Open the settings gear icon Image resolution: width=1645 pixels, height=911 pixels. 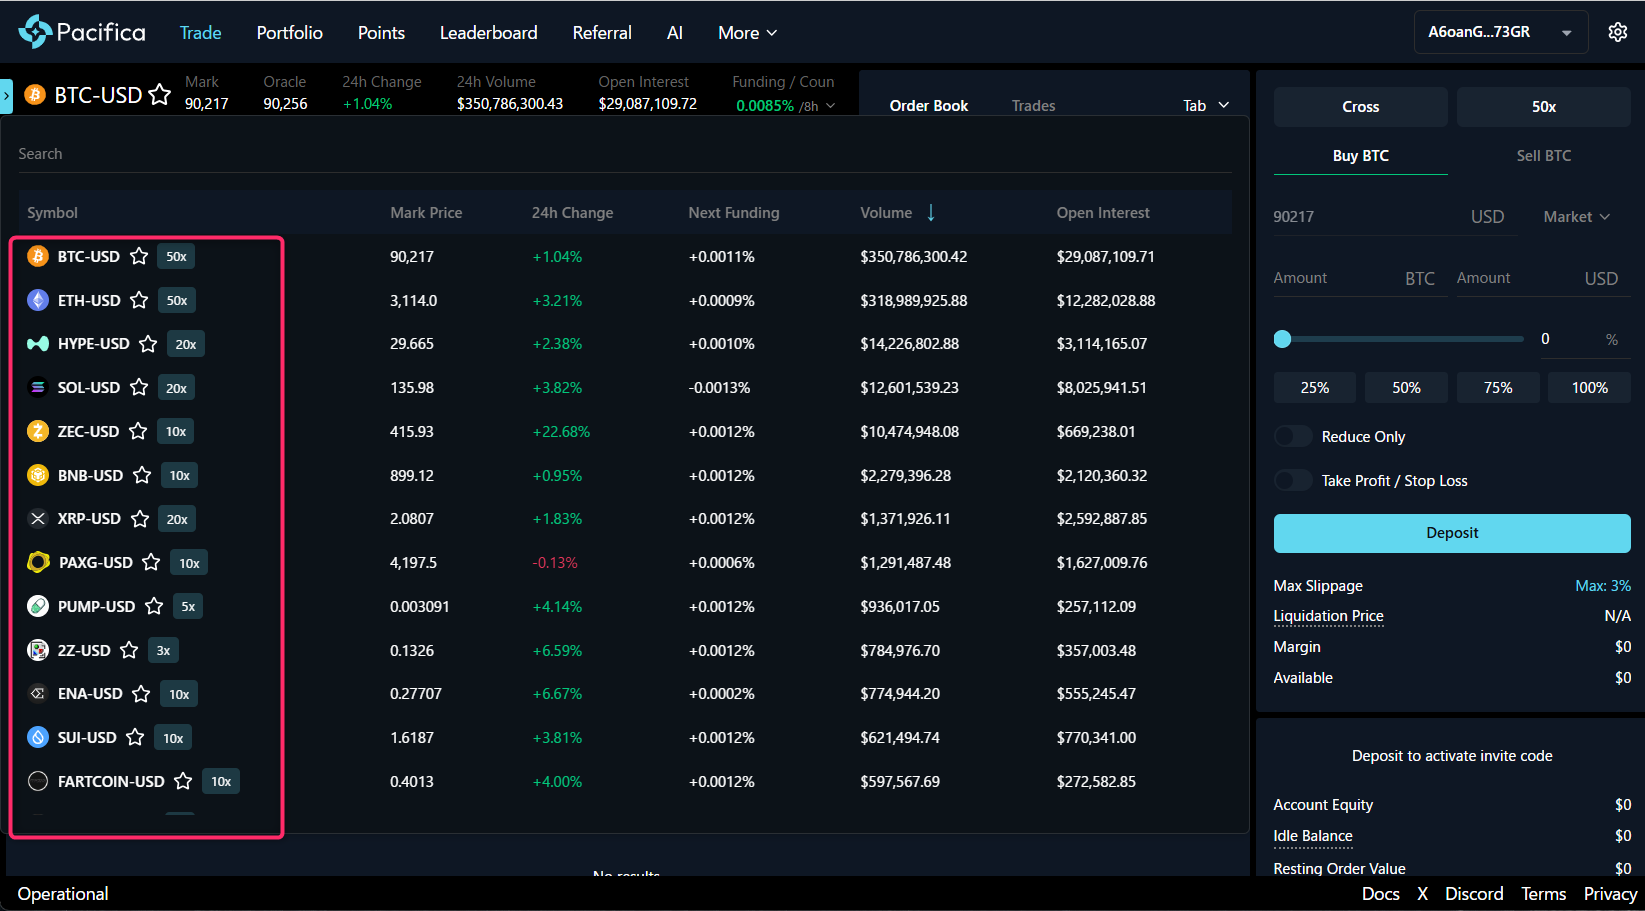click(1617, 32)
